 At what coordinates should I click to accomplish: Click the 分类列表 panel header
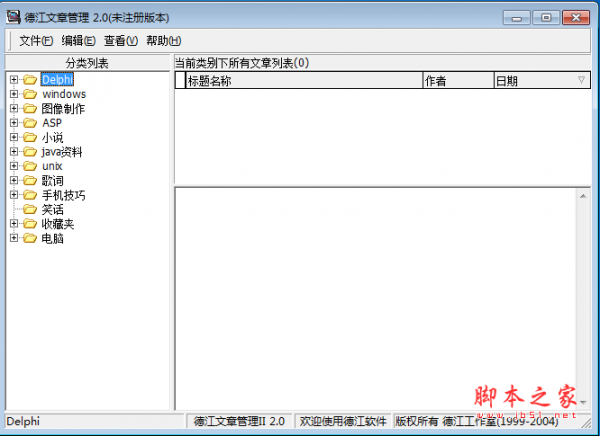pos(87,63)
